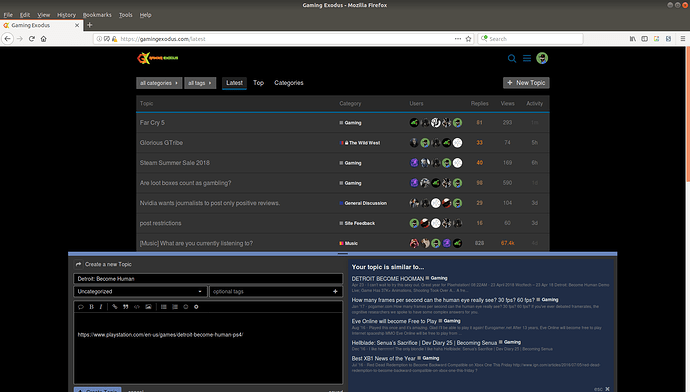The width and height of the screenshot is (690, 392).
Task: Open the post restrictions topic
Action: [x=161, y=223]
